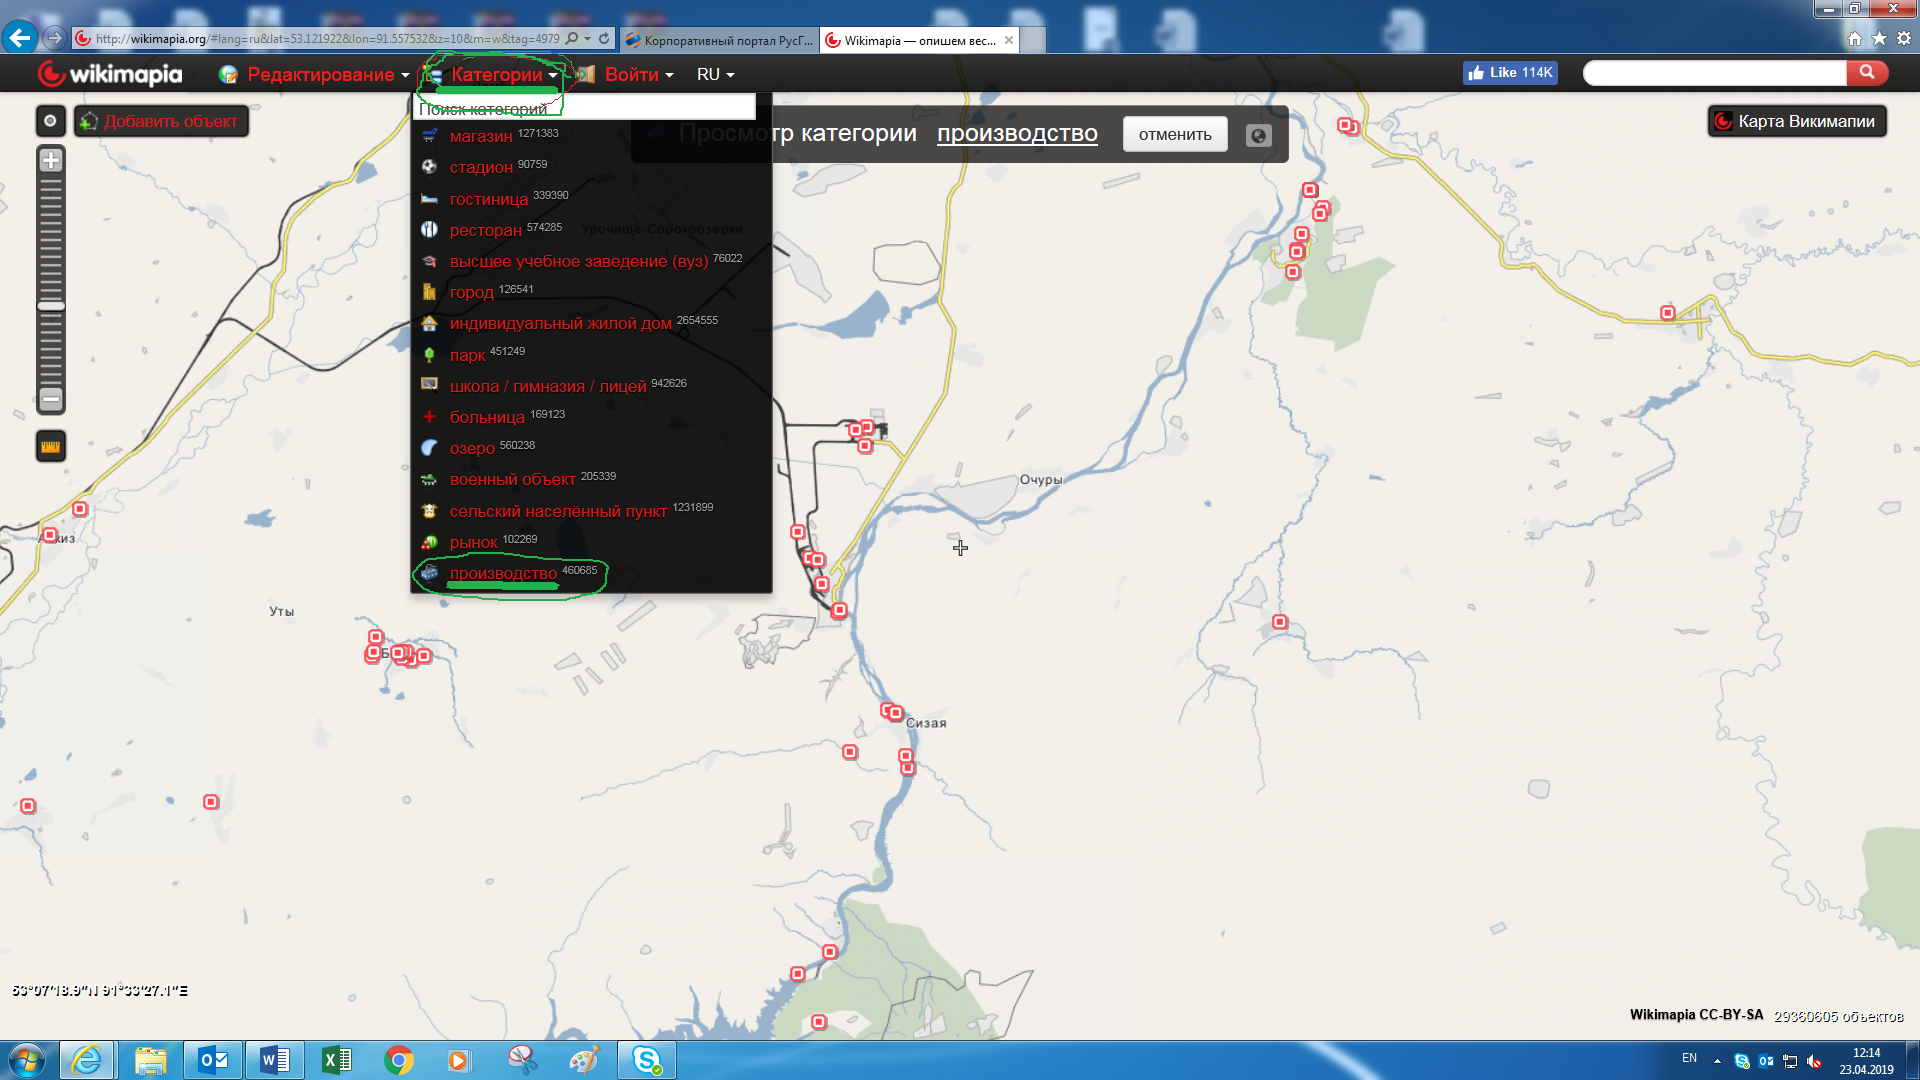
Task: Click the гостиница bed icon
Action: [429, 199]
